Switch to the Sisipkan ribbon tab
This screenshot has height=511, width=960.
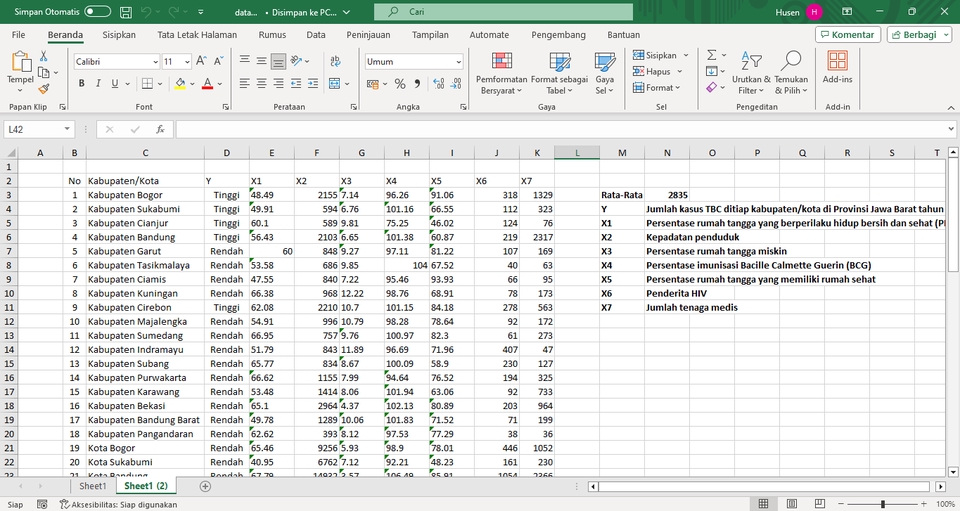[119, 35]
